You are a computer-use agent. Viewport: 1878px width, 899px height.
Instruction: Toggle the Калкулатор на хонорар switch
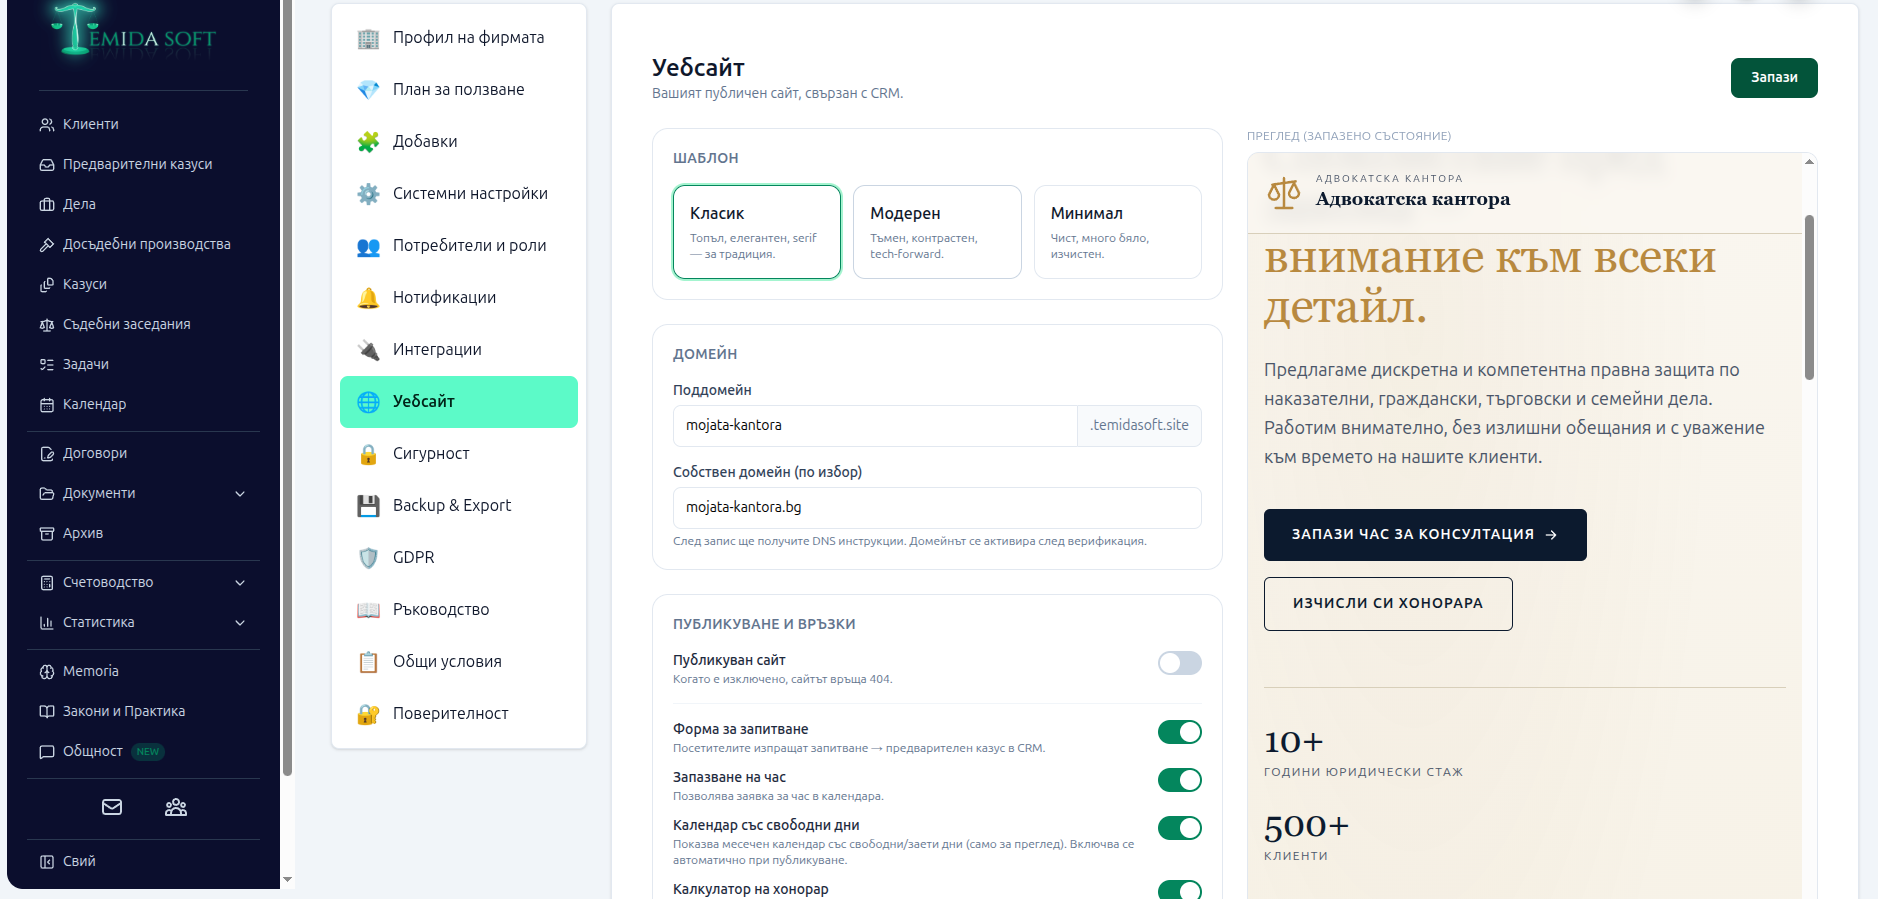click(x=1180, y=889)
